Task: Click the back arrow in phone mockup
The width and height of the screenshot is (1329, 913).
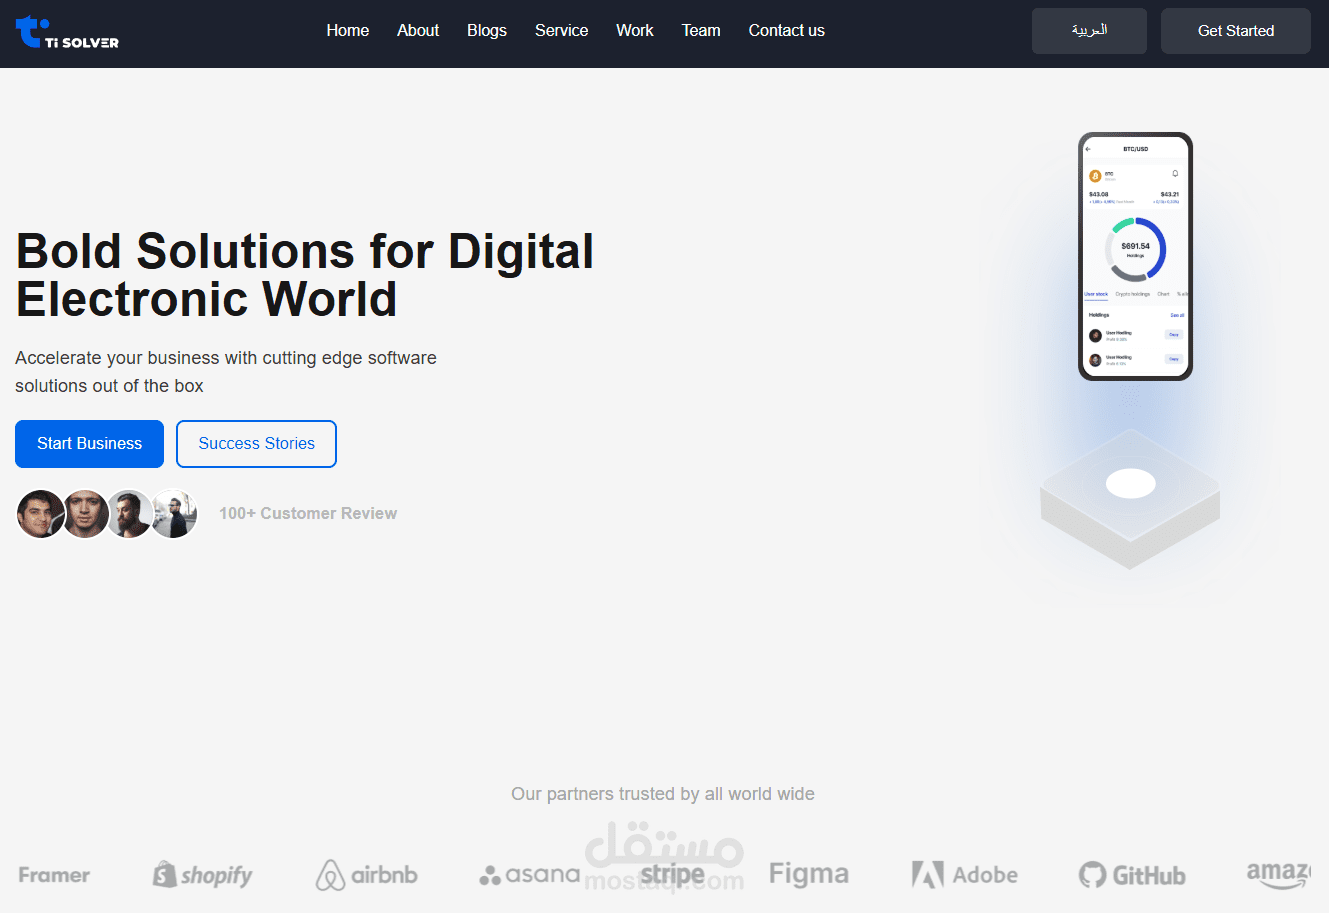Action: 1088,149
